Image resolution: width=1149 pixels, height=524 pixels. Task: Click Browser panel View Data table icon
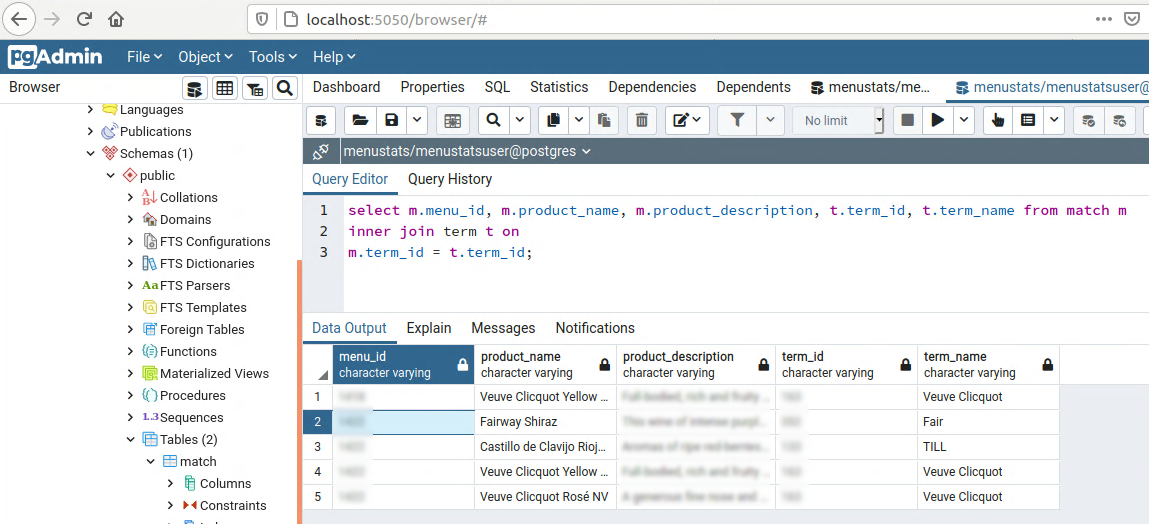[225, 89]
